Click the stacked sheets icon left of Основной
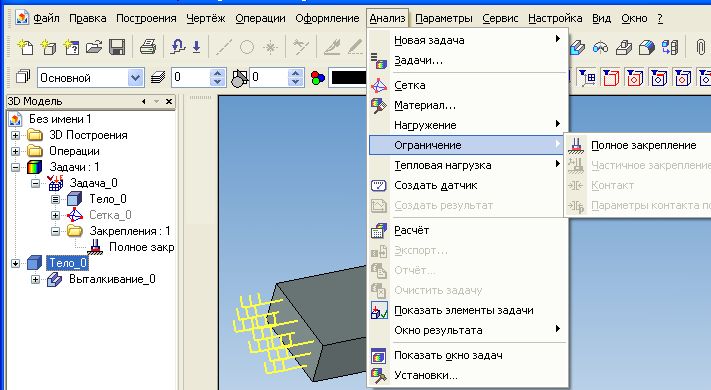This screenshot has width=711, height=390. pyautogui.click(x=23, y=77)
